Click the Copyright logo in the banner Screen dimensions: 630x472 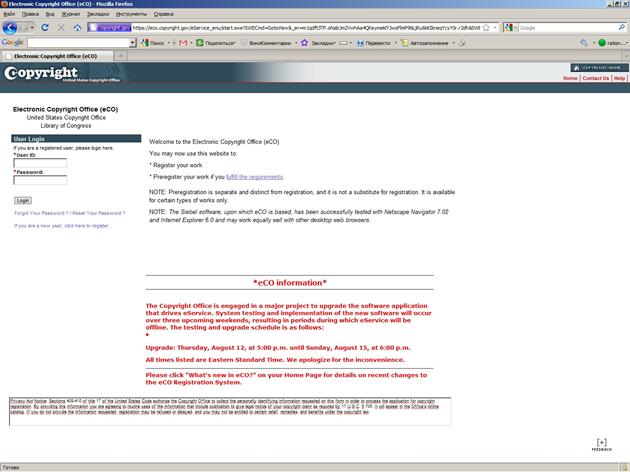[41, 73]
